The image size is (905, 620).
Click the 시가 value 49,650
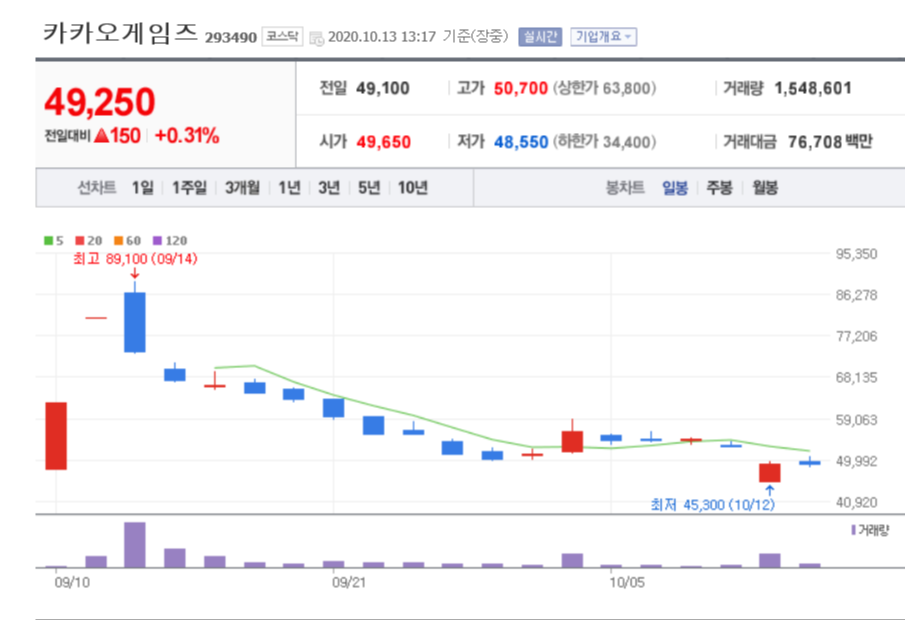(x=383, y=142)
